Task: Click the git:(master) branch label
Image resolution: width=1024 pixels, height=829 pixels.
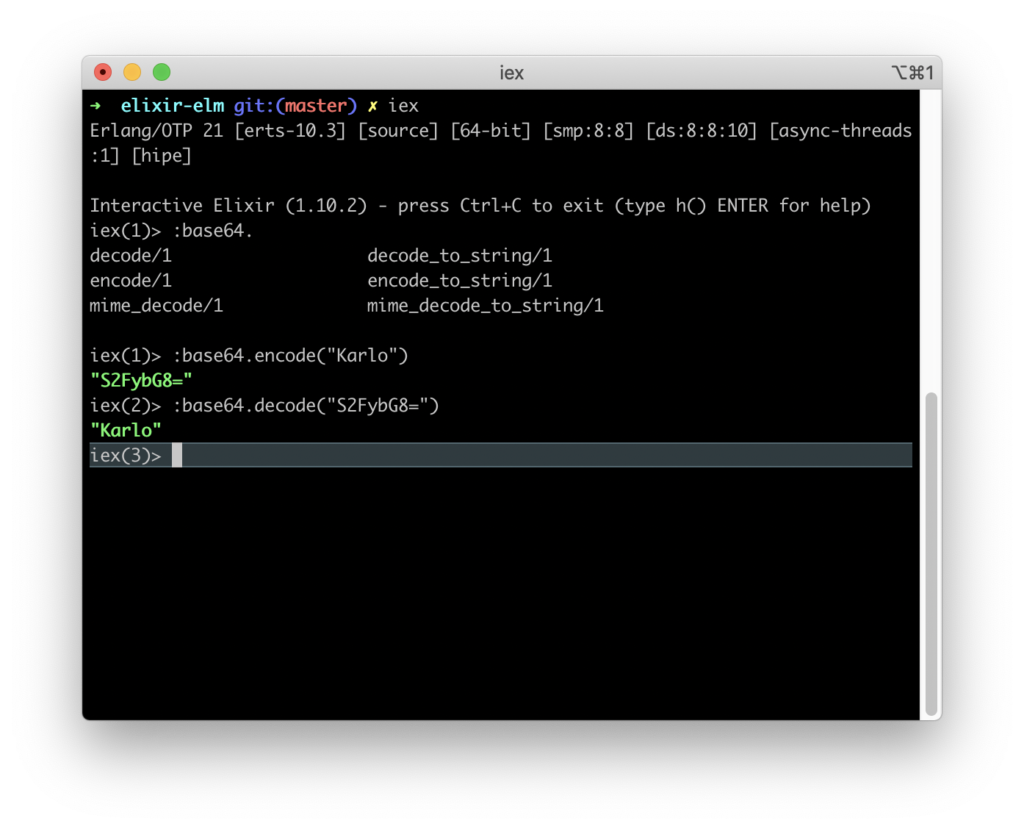Action: pos(295,106)
